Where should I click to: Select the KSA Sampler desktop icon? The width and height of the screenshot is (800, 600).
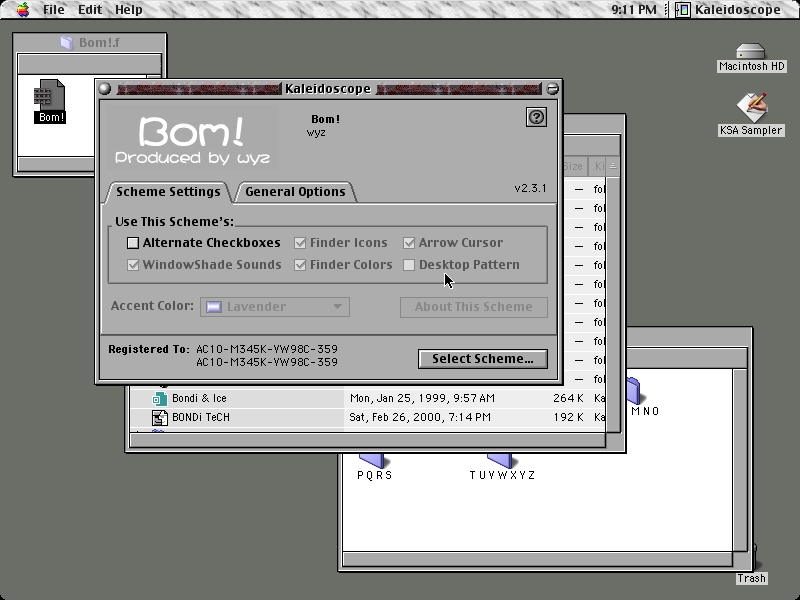[751, 115]
